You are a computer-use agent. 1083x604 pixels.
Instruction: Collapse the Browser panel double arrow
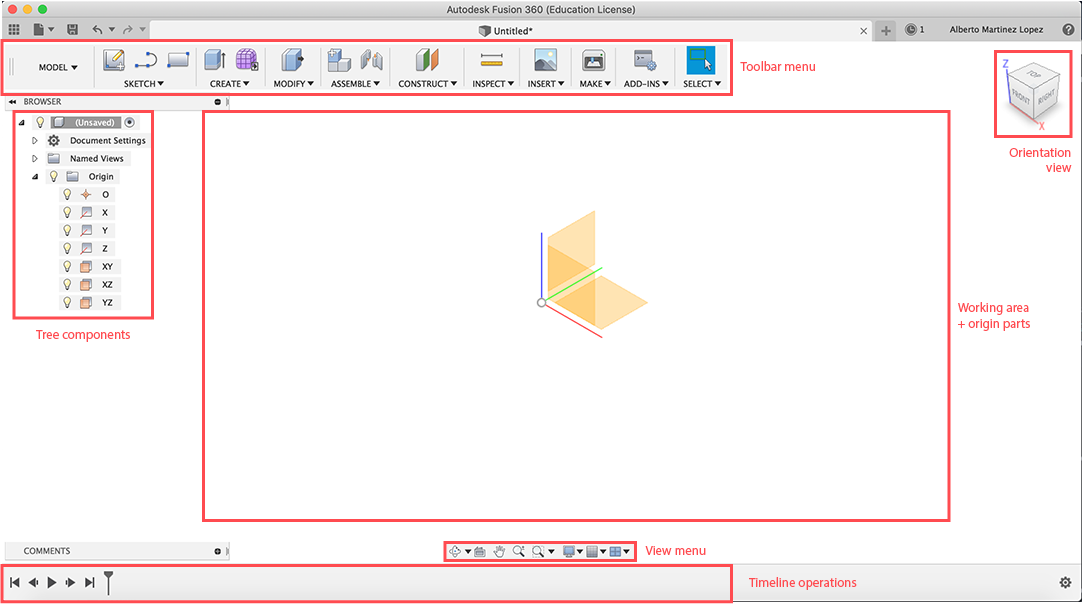point(12,102)
